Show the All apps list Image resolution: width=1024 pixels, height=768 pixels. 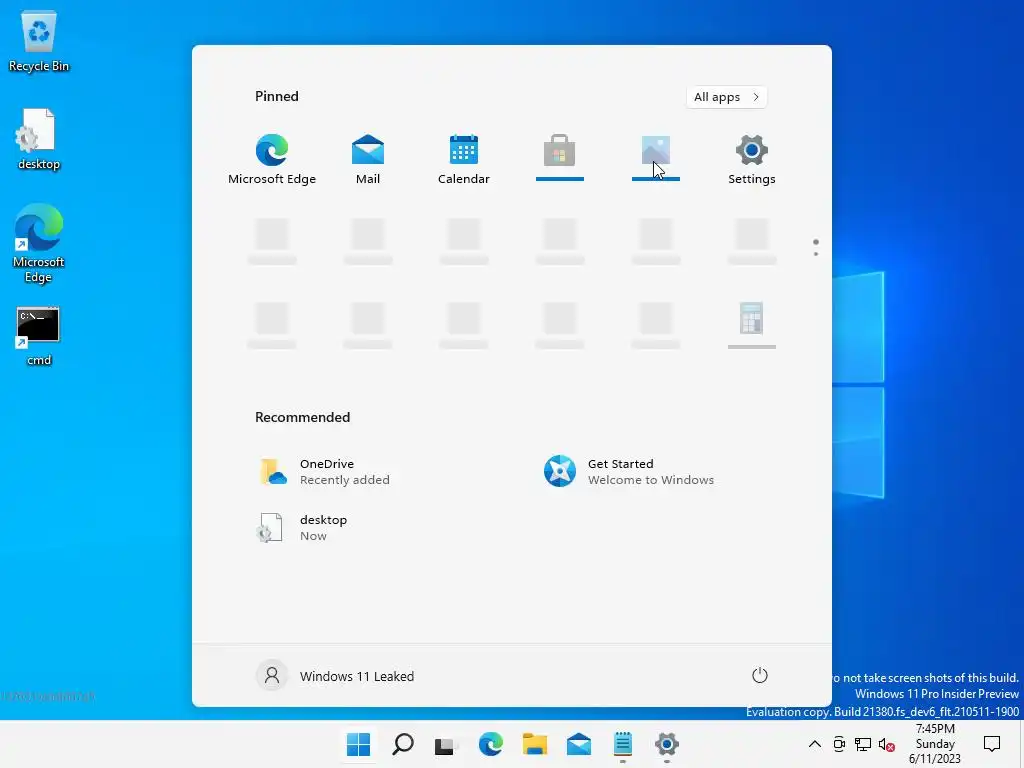726,97
